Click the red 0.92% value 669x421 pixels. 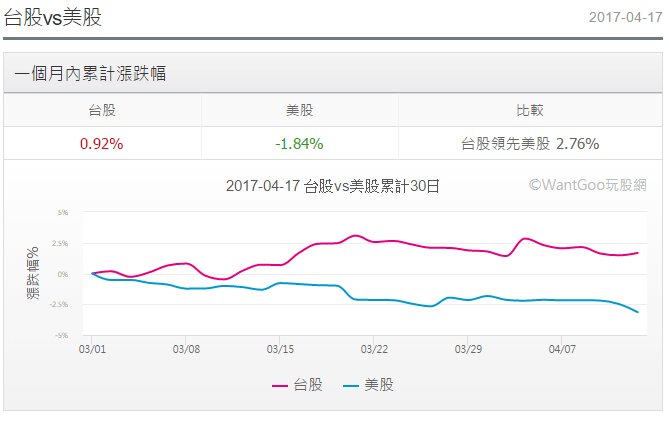[x=102, y=143]
